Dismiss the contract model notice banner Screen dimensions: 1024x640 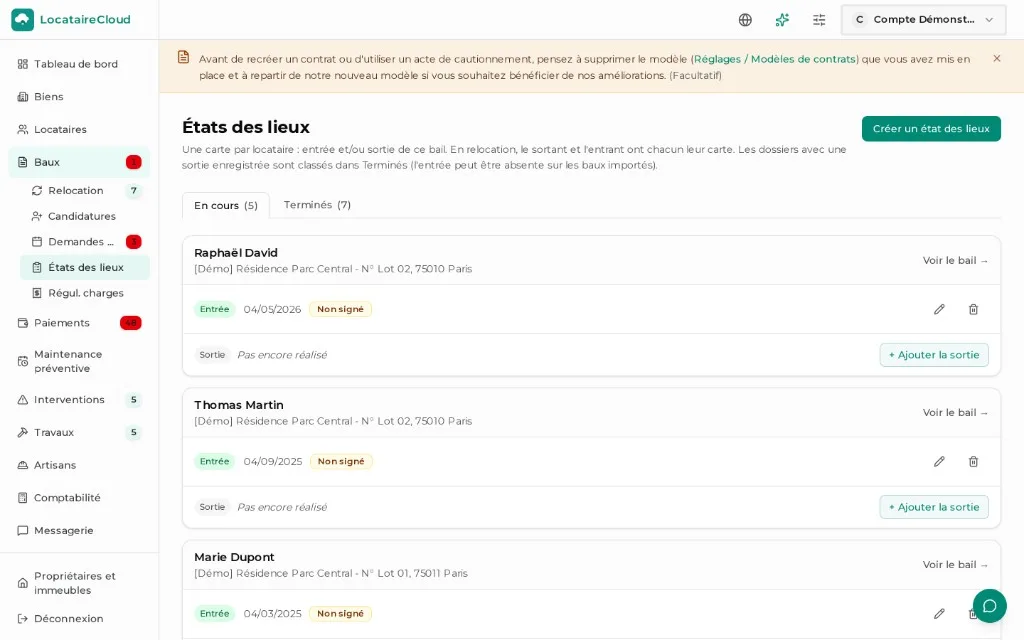(x=997, y=58)
